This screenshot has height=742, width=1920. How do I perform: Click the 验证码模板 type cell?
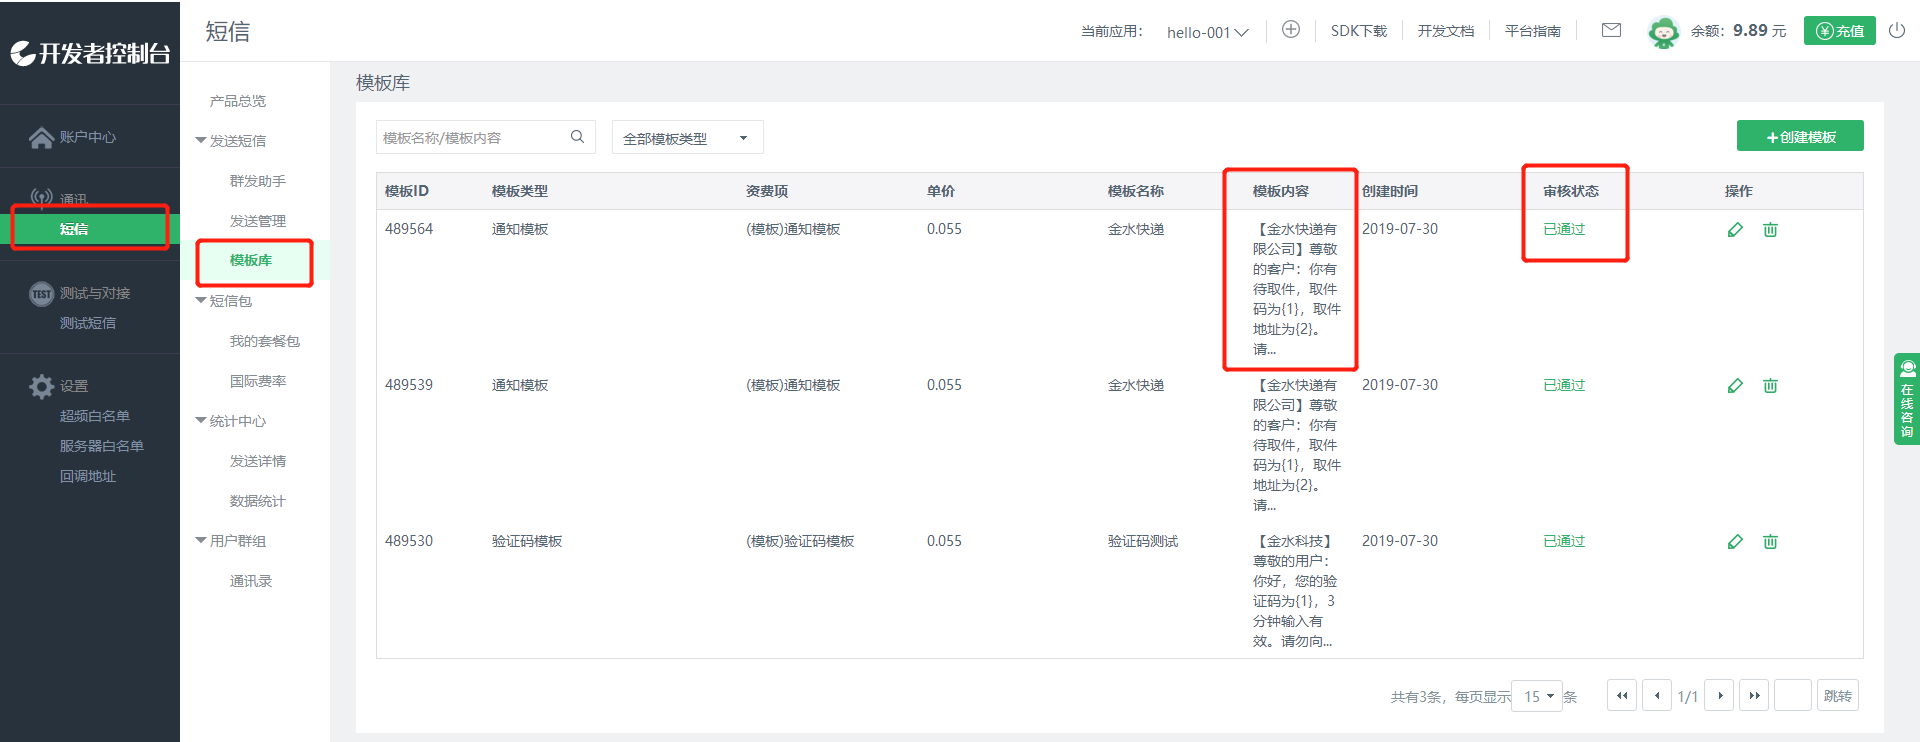pos(527,541)
